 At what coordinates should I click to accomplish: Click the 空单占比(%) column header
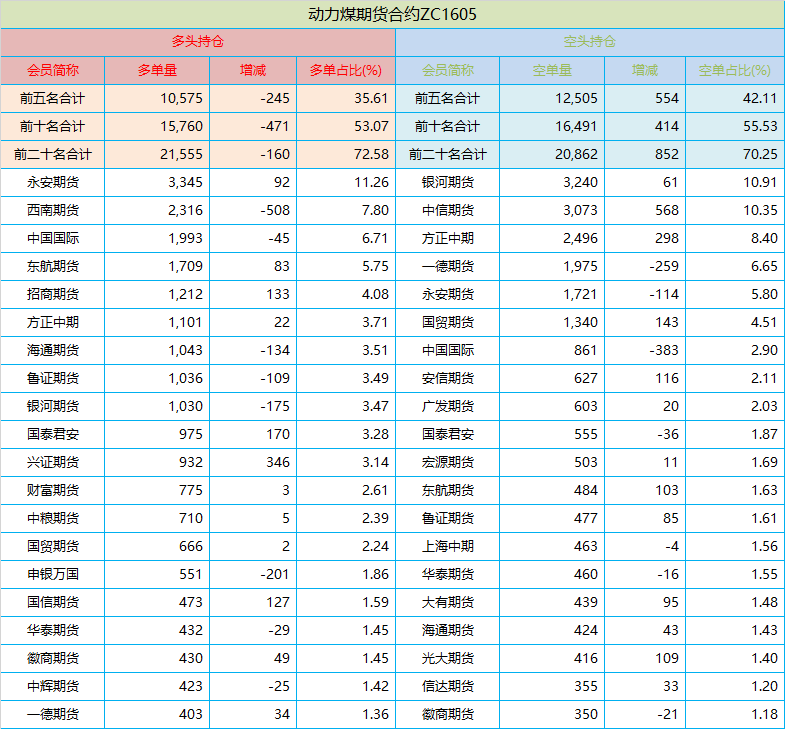click(734, 70)
